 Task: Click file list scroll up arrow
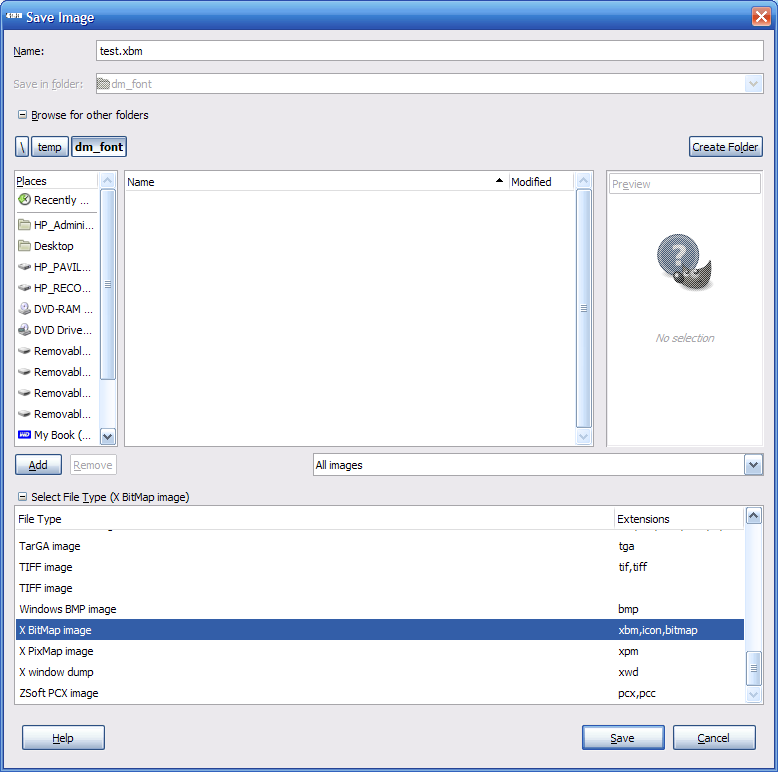coord(584,180)
